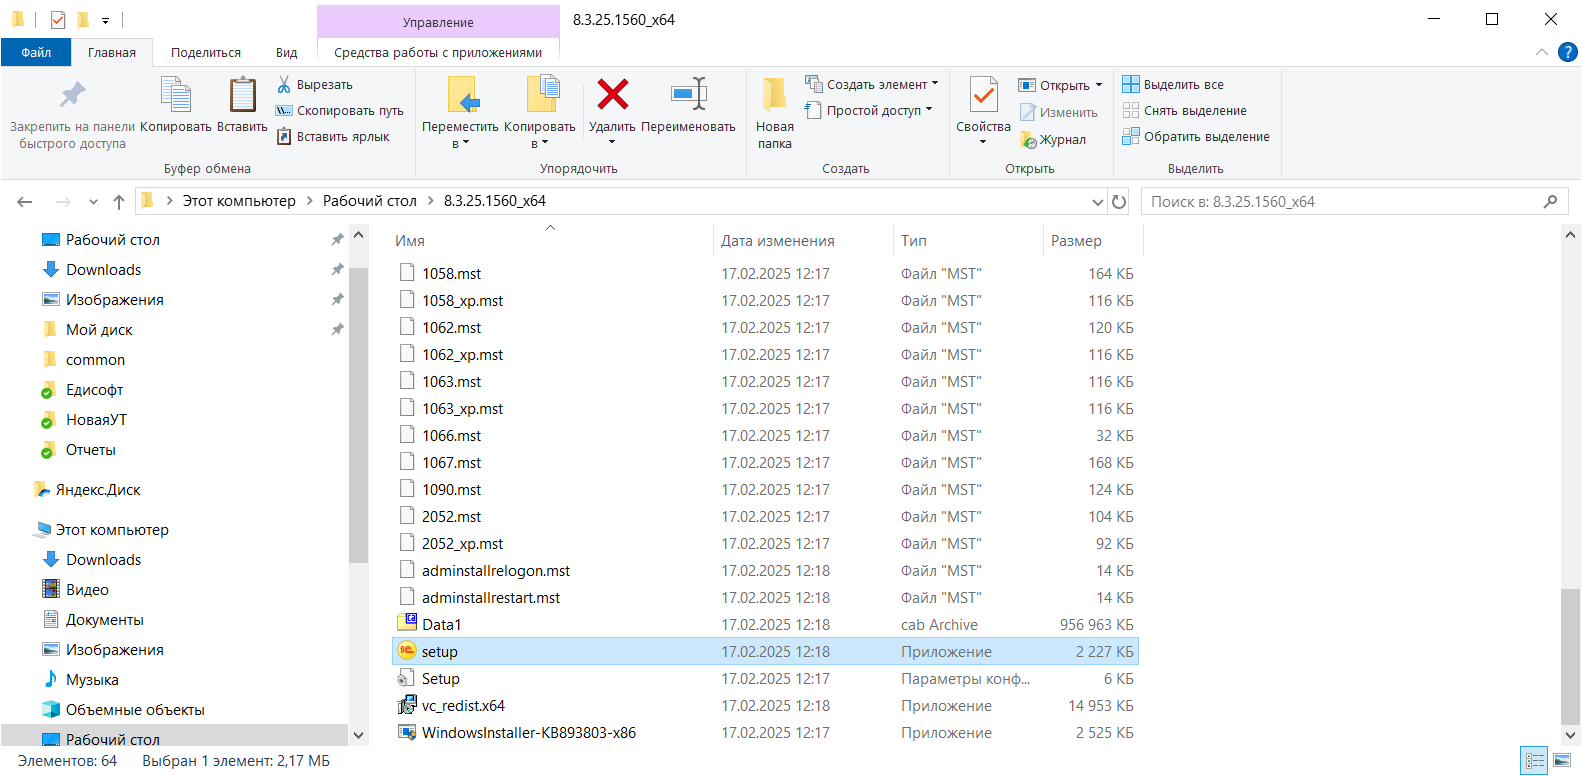
Task: Click the Paste (Вставить) clipboard icon
Action: tap(242, 96)
